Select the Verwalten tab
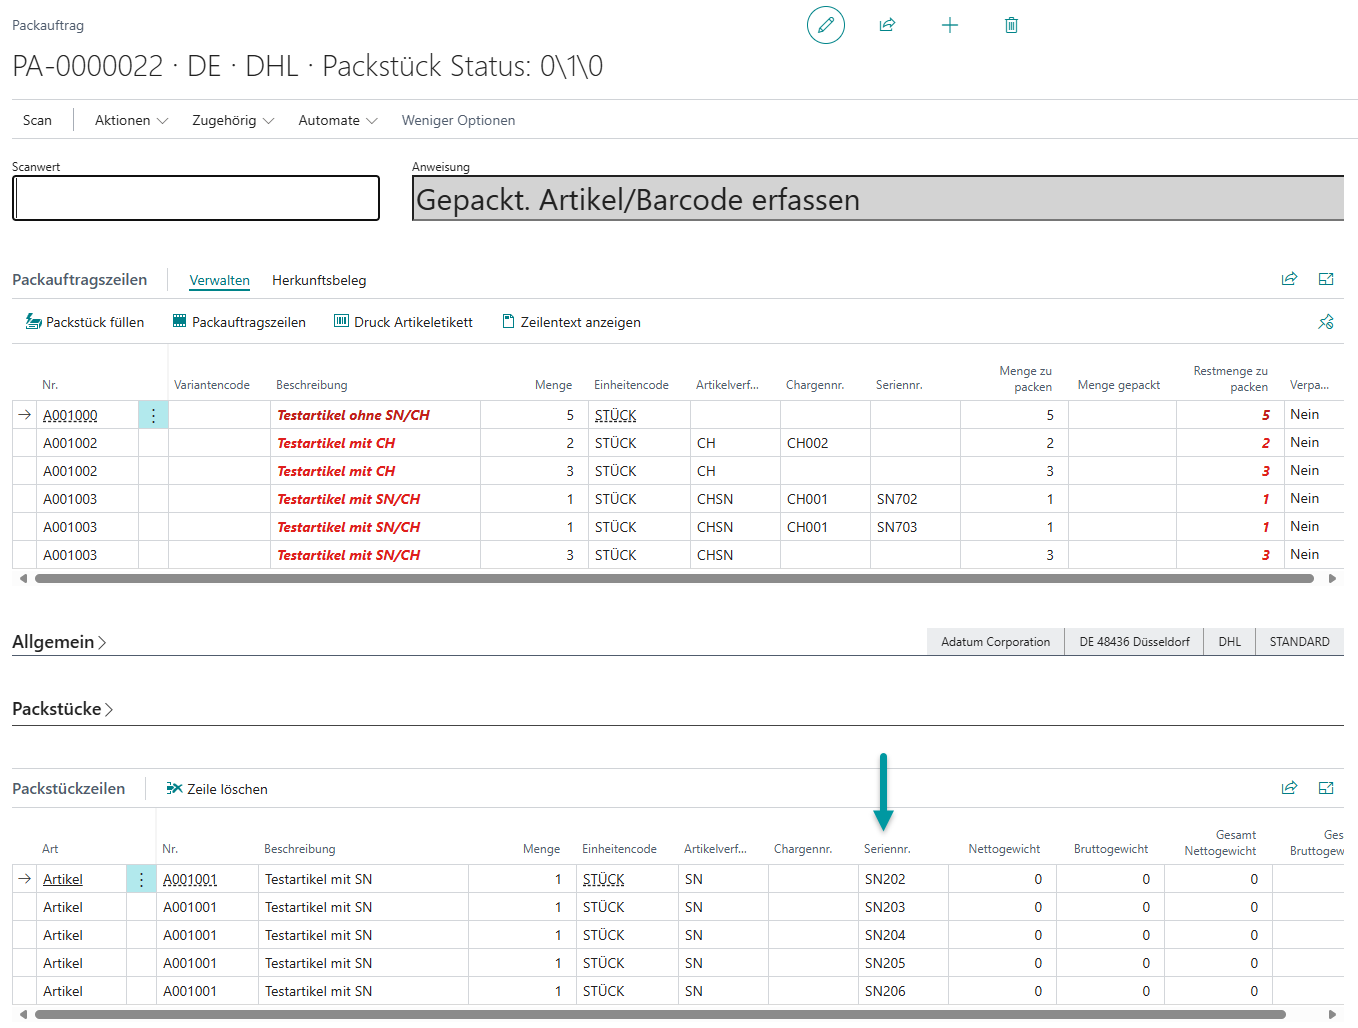This screenshot has height=1028, width=1358. [219, 281]
